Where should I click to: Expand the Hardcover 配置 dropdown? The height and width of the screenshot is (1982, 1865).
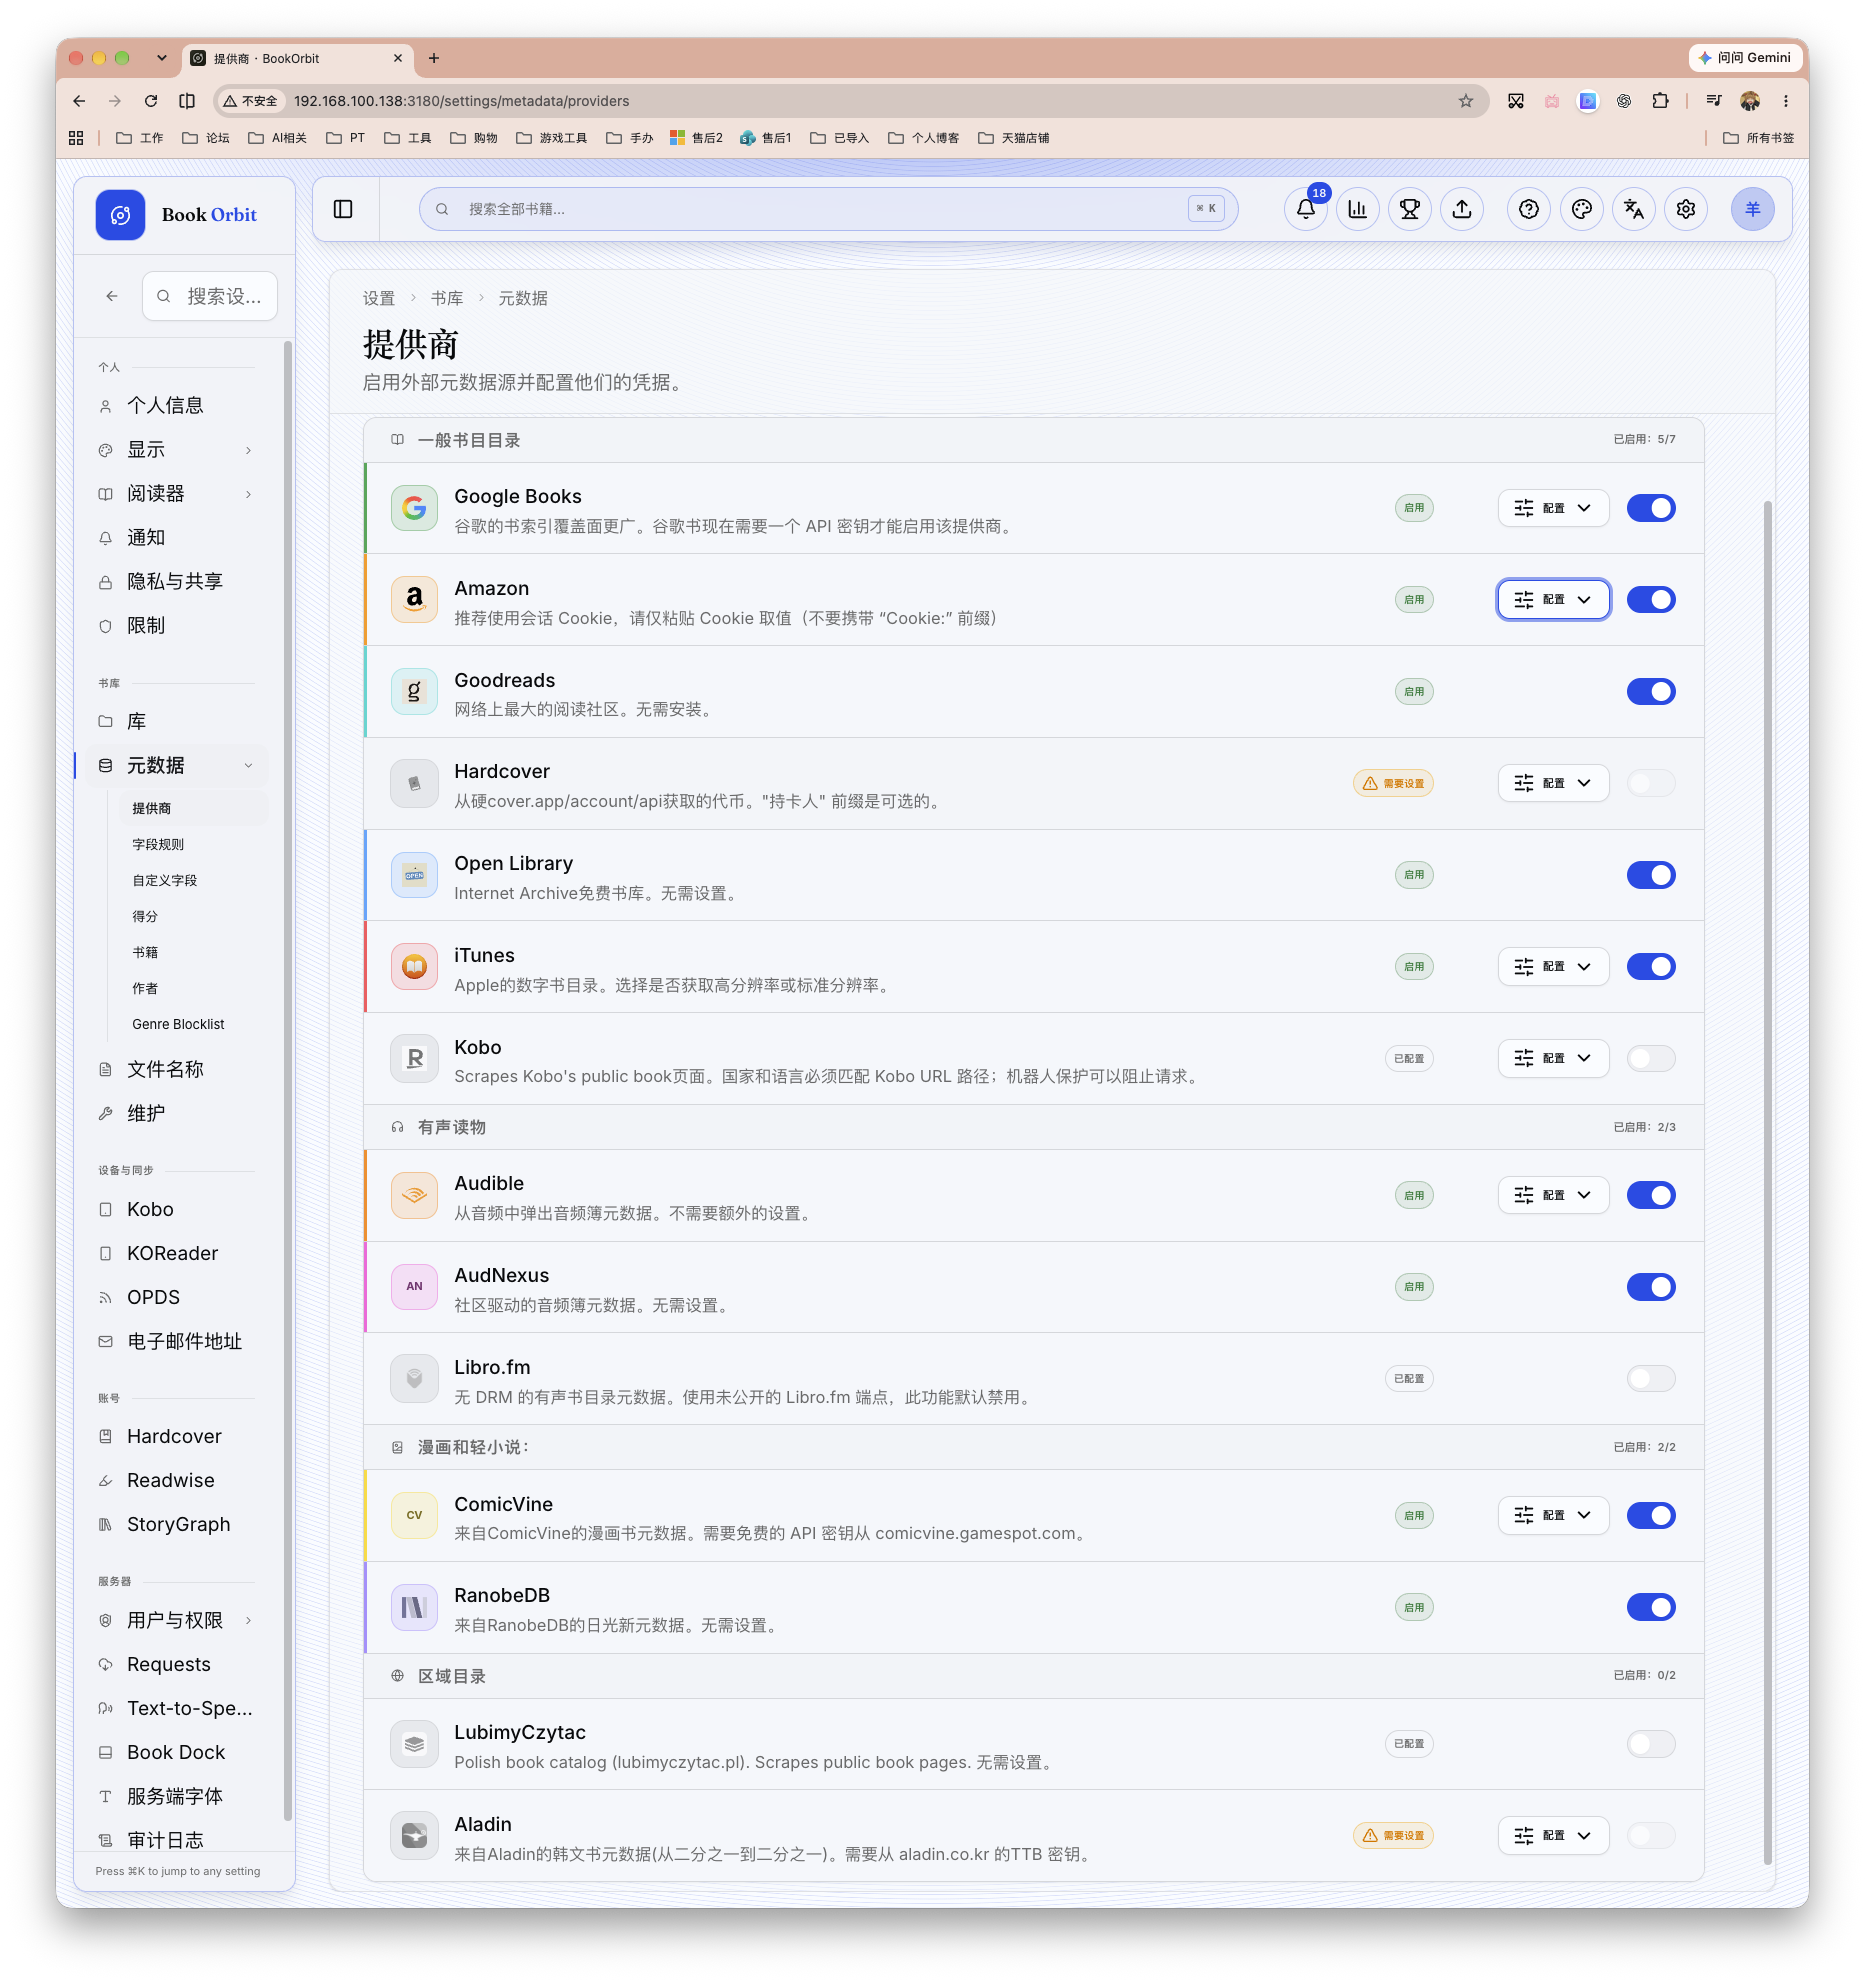(x=1553, y=783)
